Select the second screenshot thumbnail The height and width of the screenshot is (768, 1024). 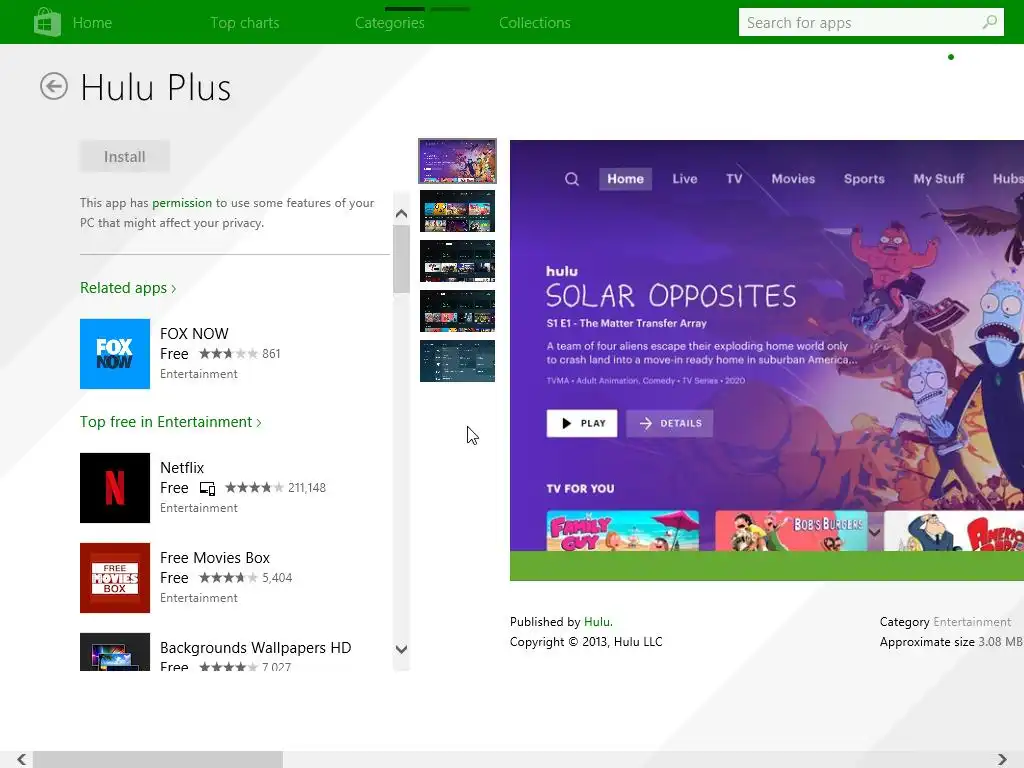point(457,211)
